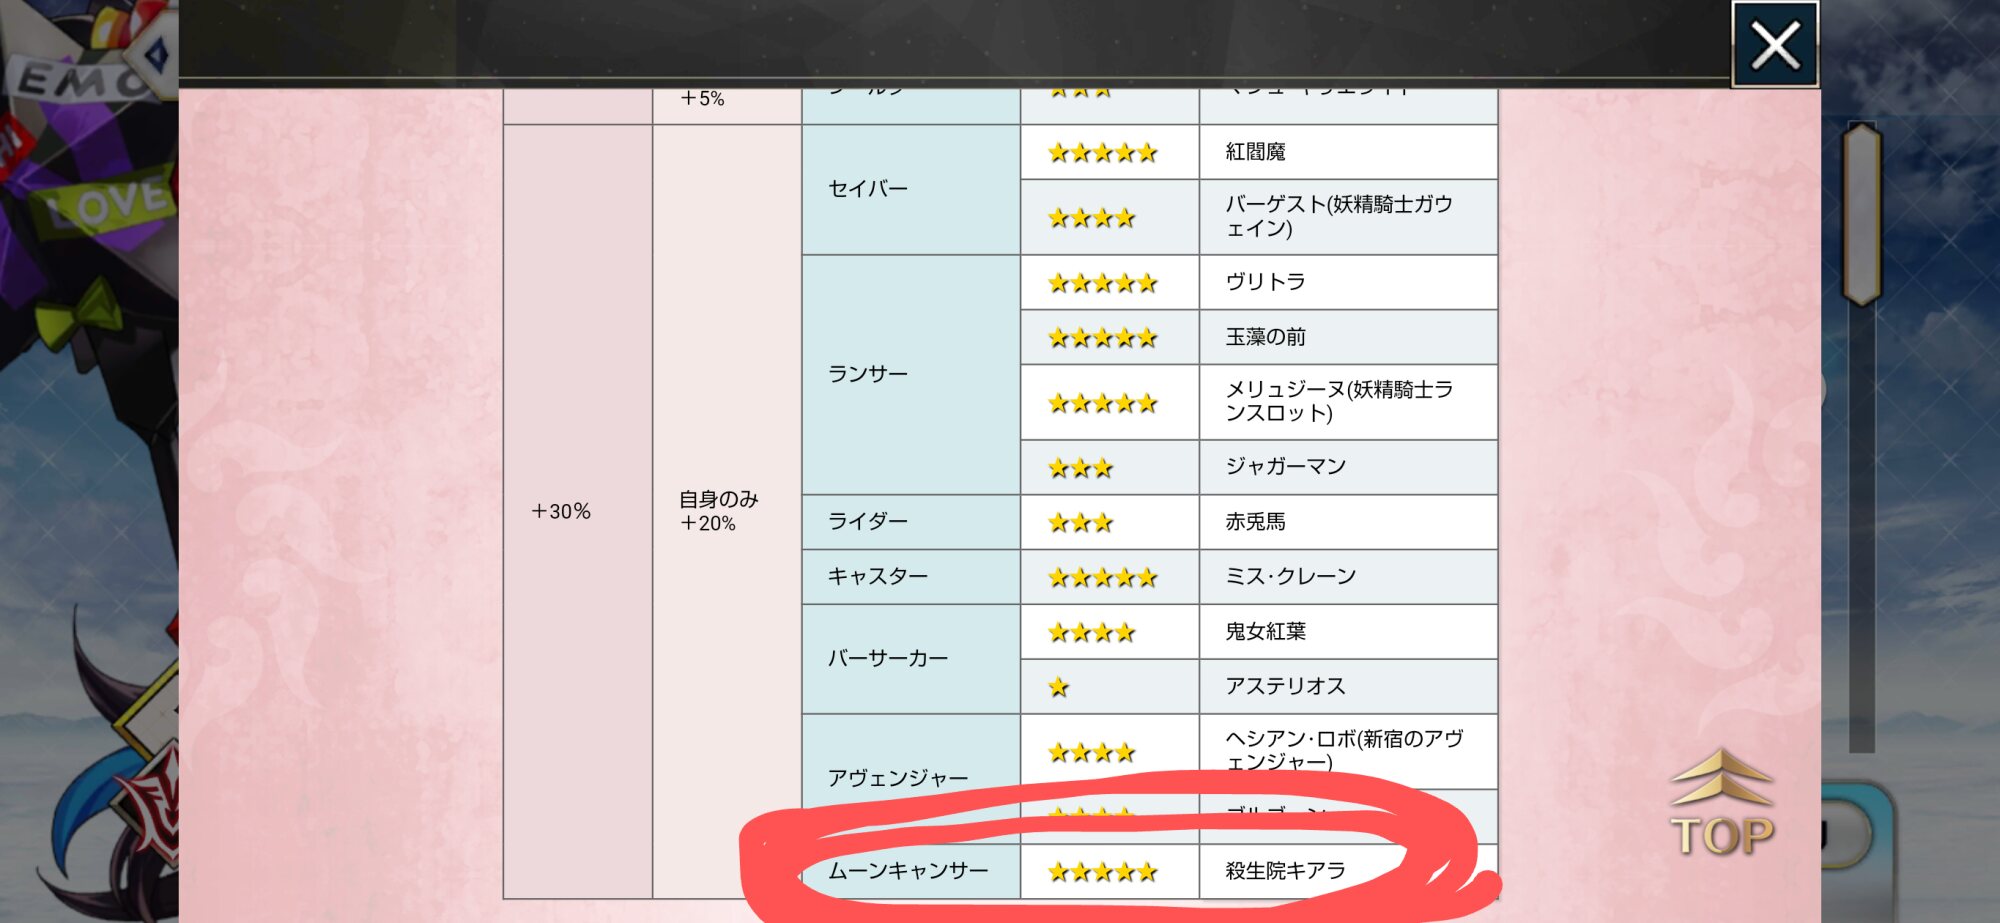2000x923 pixels.
Task: Click the five-star rating beside 紅閻魔
Action: pos(1102,153)
